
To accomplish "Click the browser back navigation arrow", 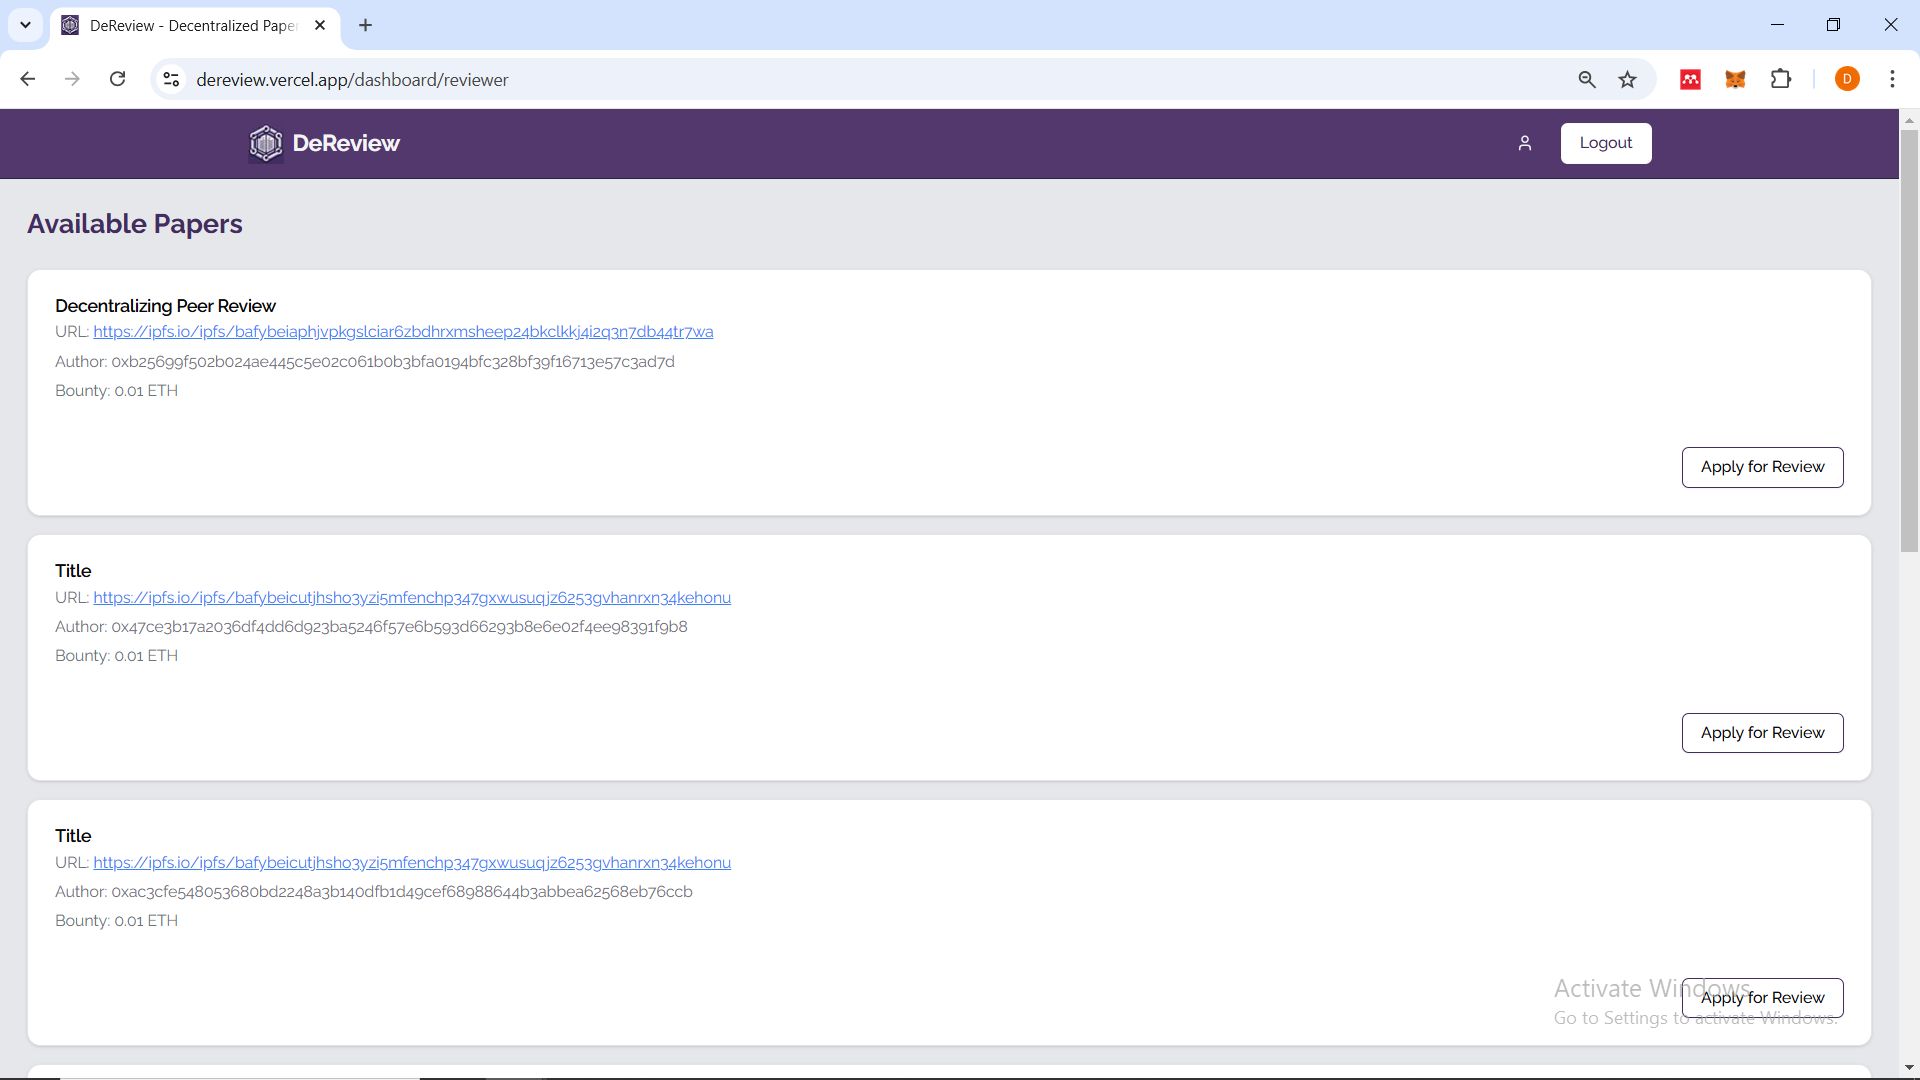I will 28,79.
